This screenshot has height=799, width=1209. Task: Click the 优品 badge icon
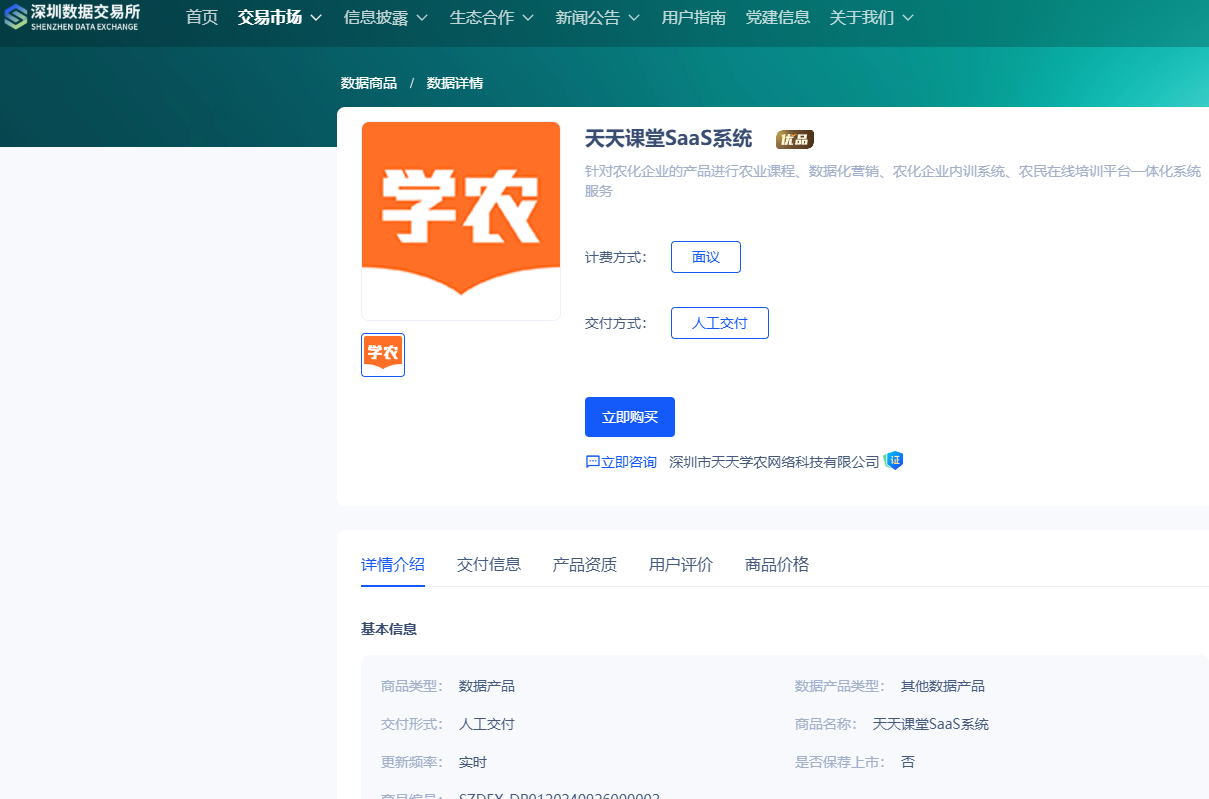pos(795,139)
